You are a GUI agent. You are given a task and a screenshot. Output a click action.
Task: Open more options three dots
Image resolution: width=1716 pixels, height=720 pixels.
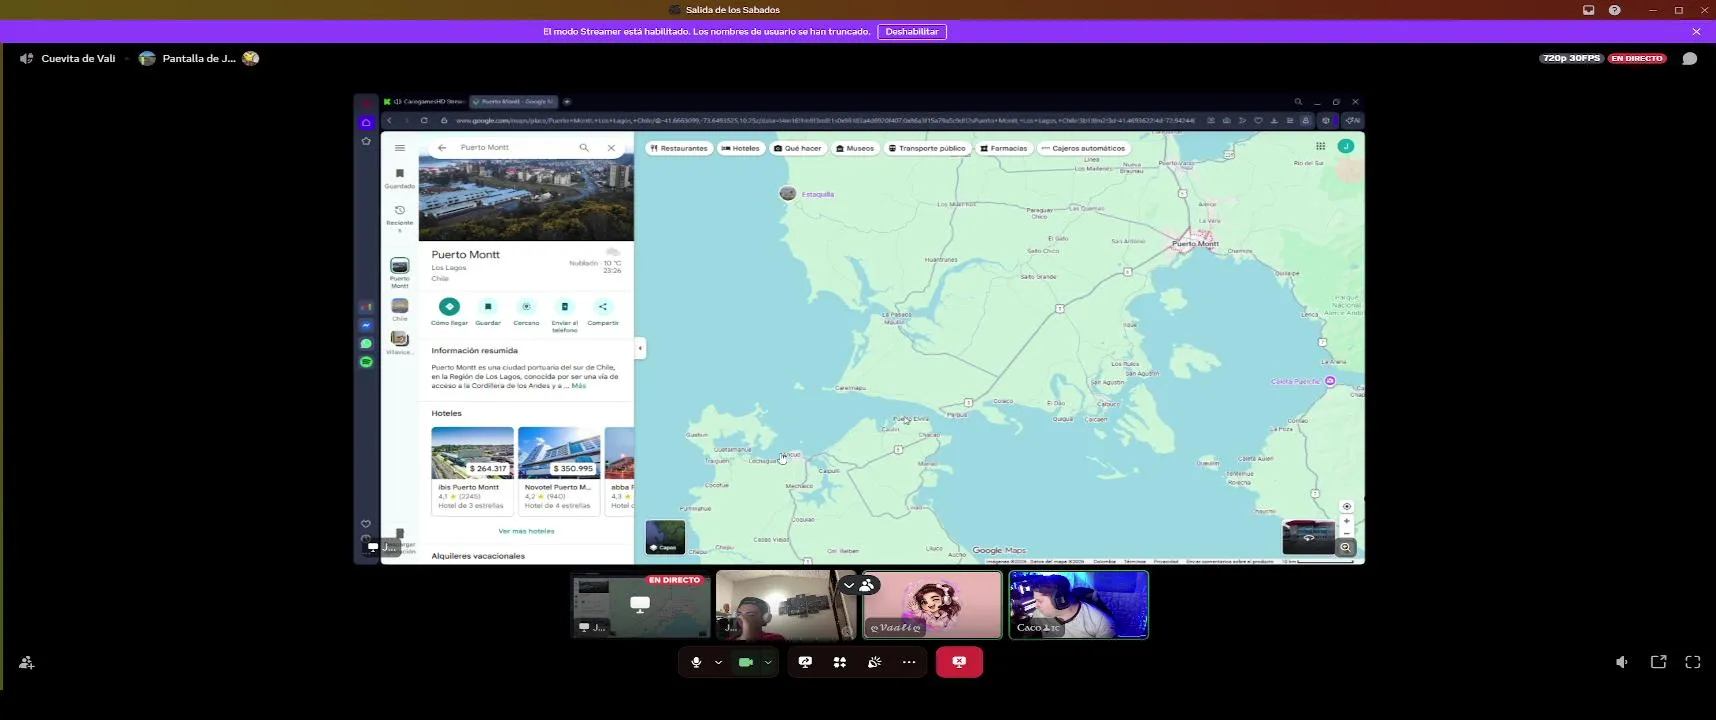(909, 662)
